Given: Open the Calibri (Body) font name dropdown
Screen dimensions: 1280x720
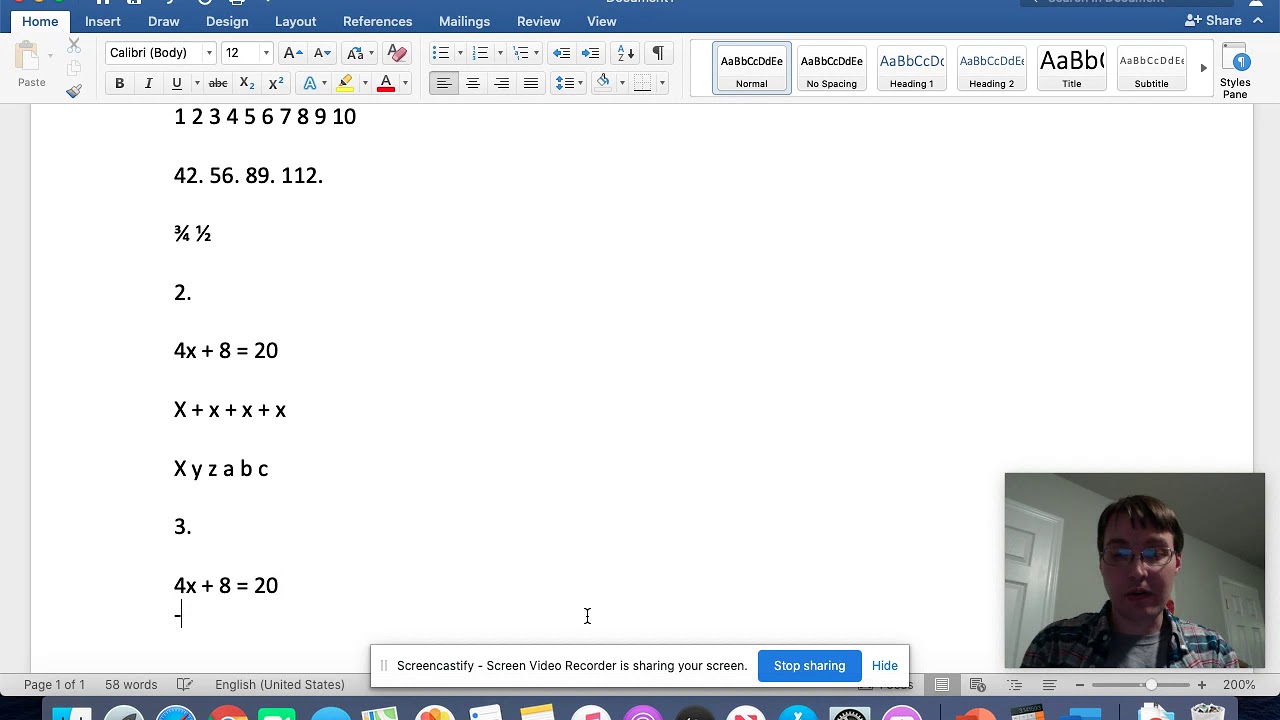Looking at the screenshot, I should tap(209, 53).
